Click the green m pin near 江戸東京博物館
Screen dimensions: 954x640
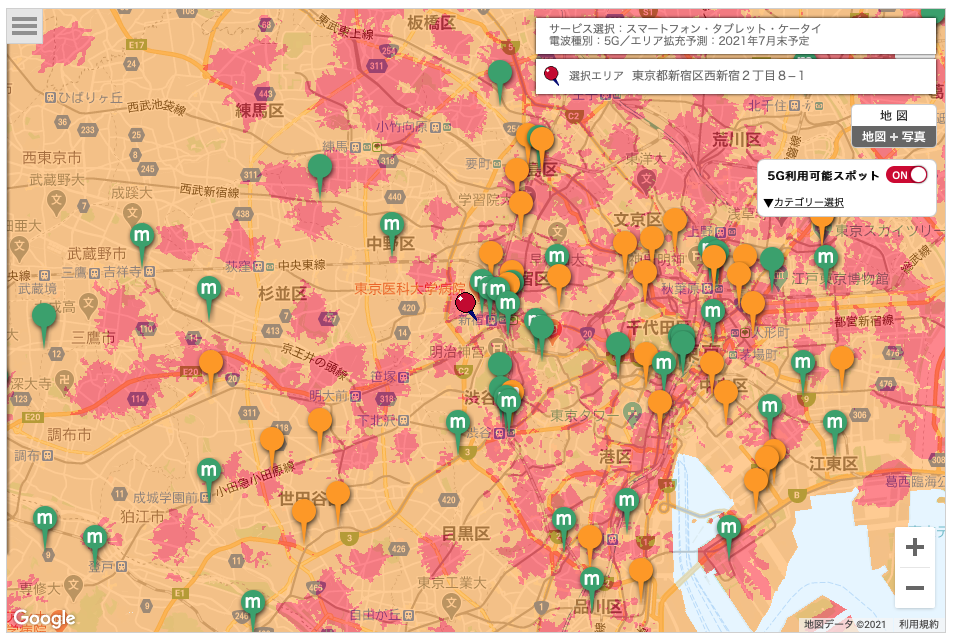(826, 261)
